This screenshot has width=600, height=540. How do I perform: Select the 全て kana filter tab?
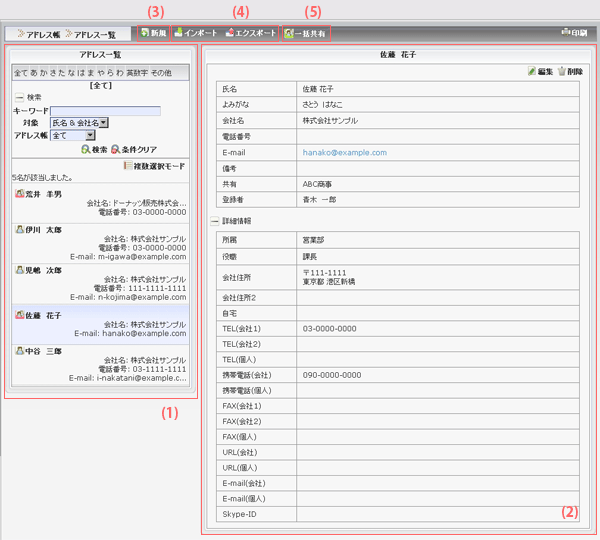point(21,73)
